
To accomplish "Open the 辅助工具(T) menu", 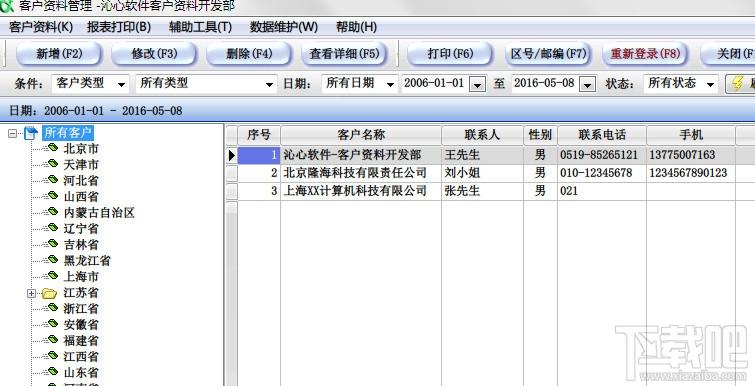I will click(200, 27).
